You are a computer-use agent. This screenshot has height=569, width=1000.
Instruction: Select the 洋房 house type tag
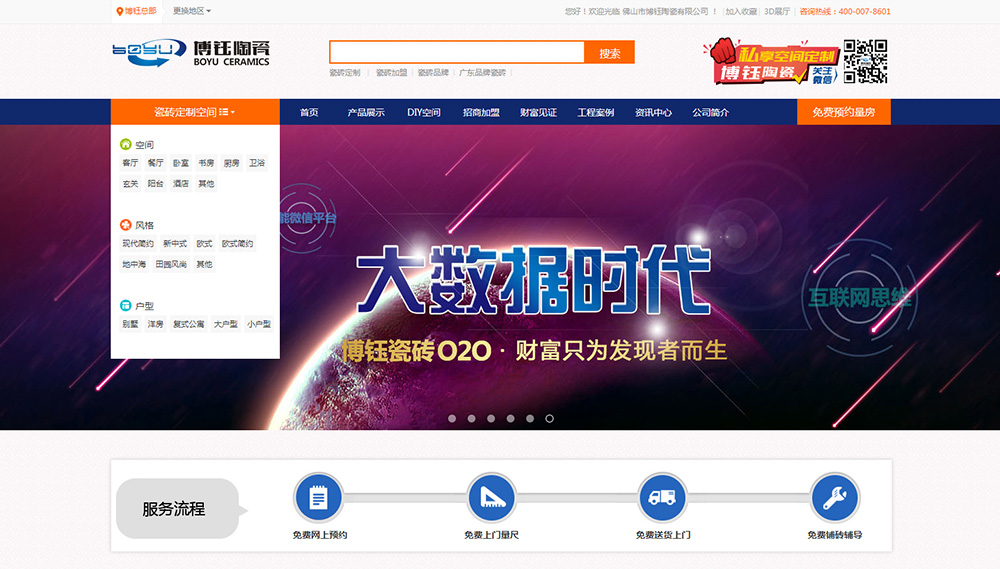(x=156, y=324)
